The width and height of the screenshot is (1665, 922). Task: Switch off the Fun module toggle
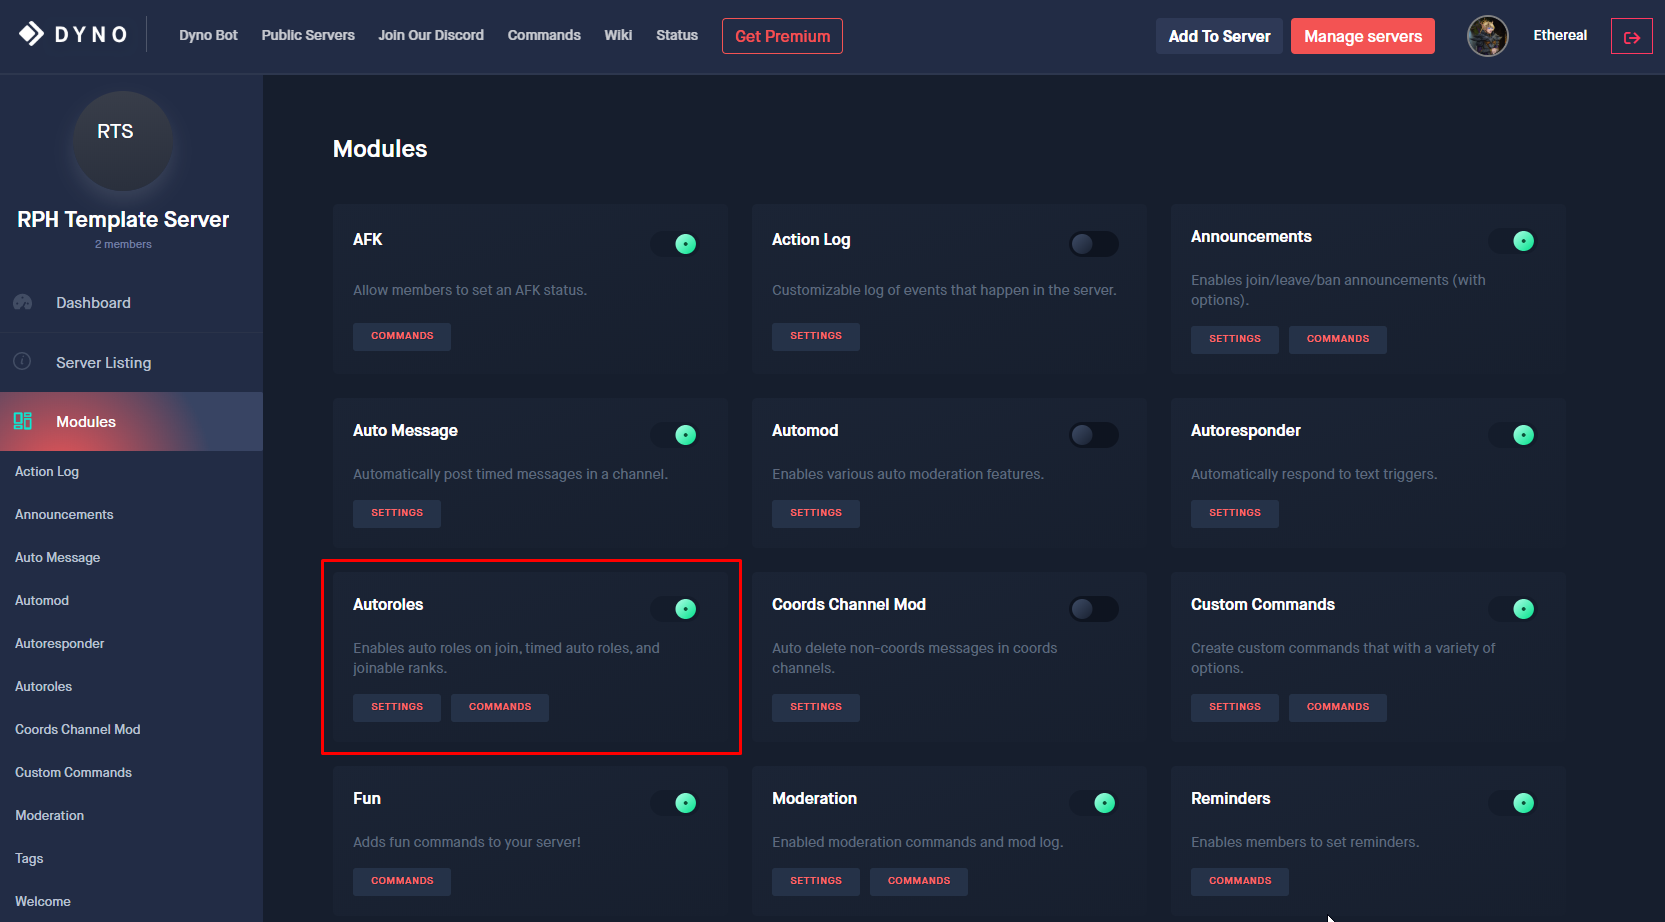675,802
